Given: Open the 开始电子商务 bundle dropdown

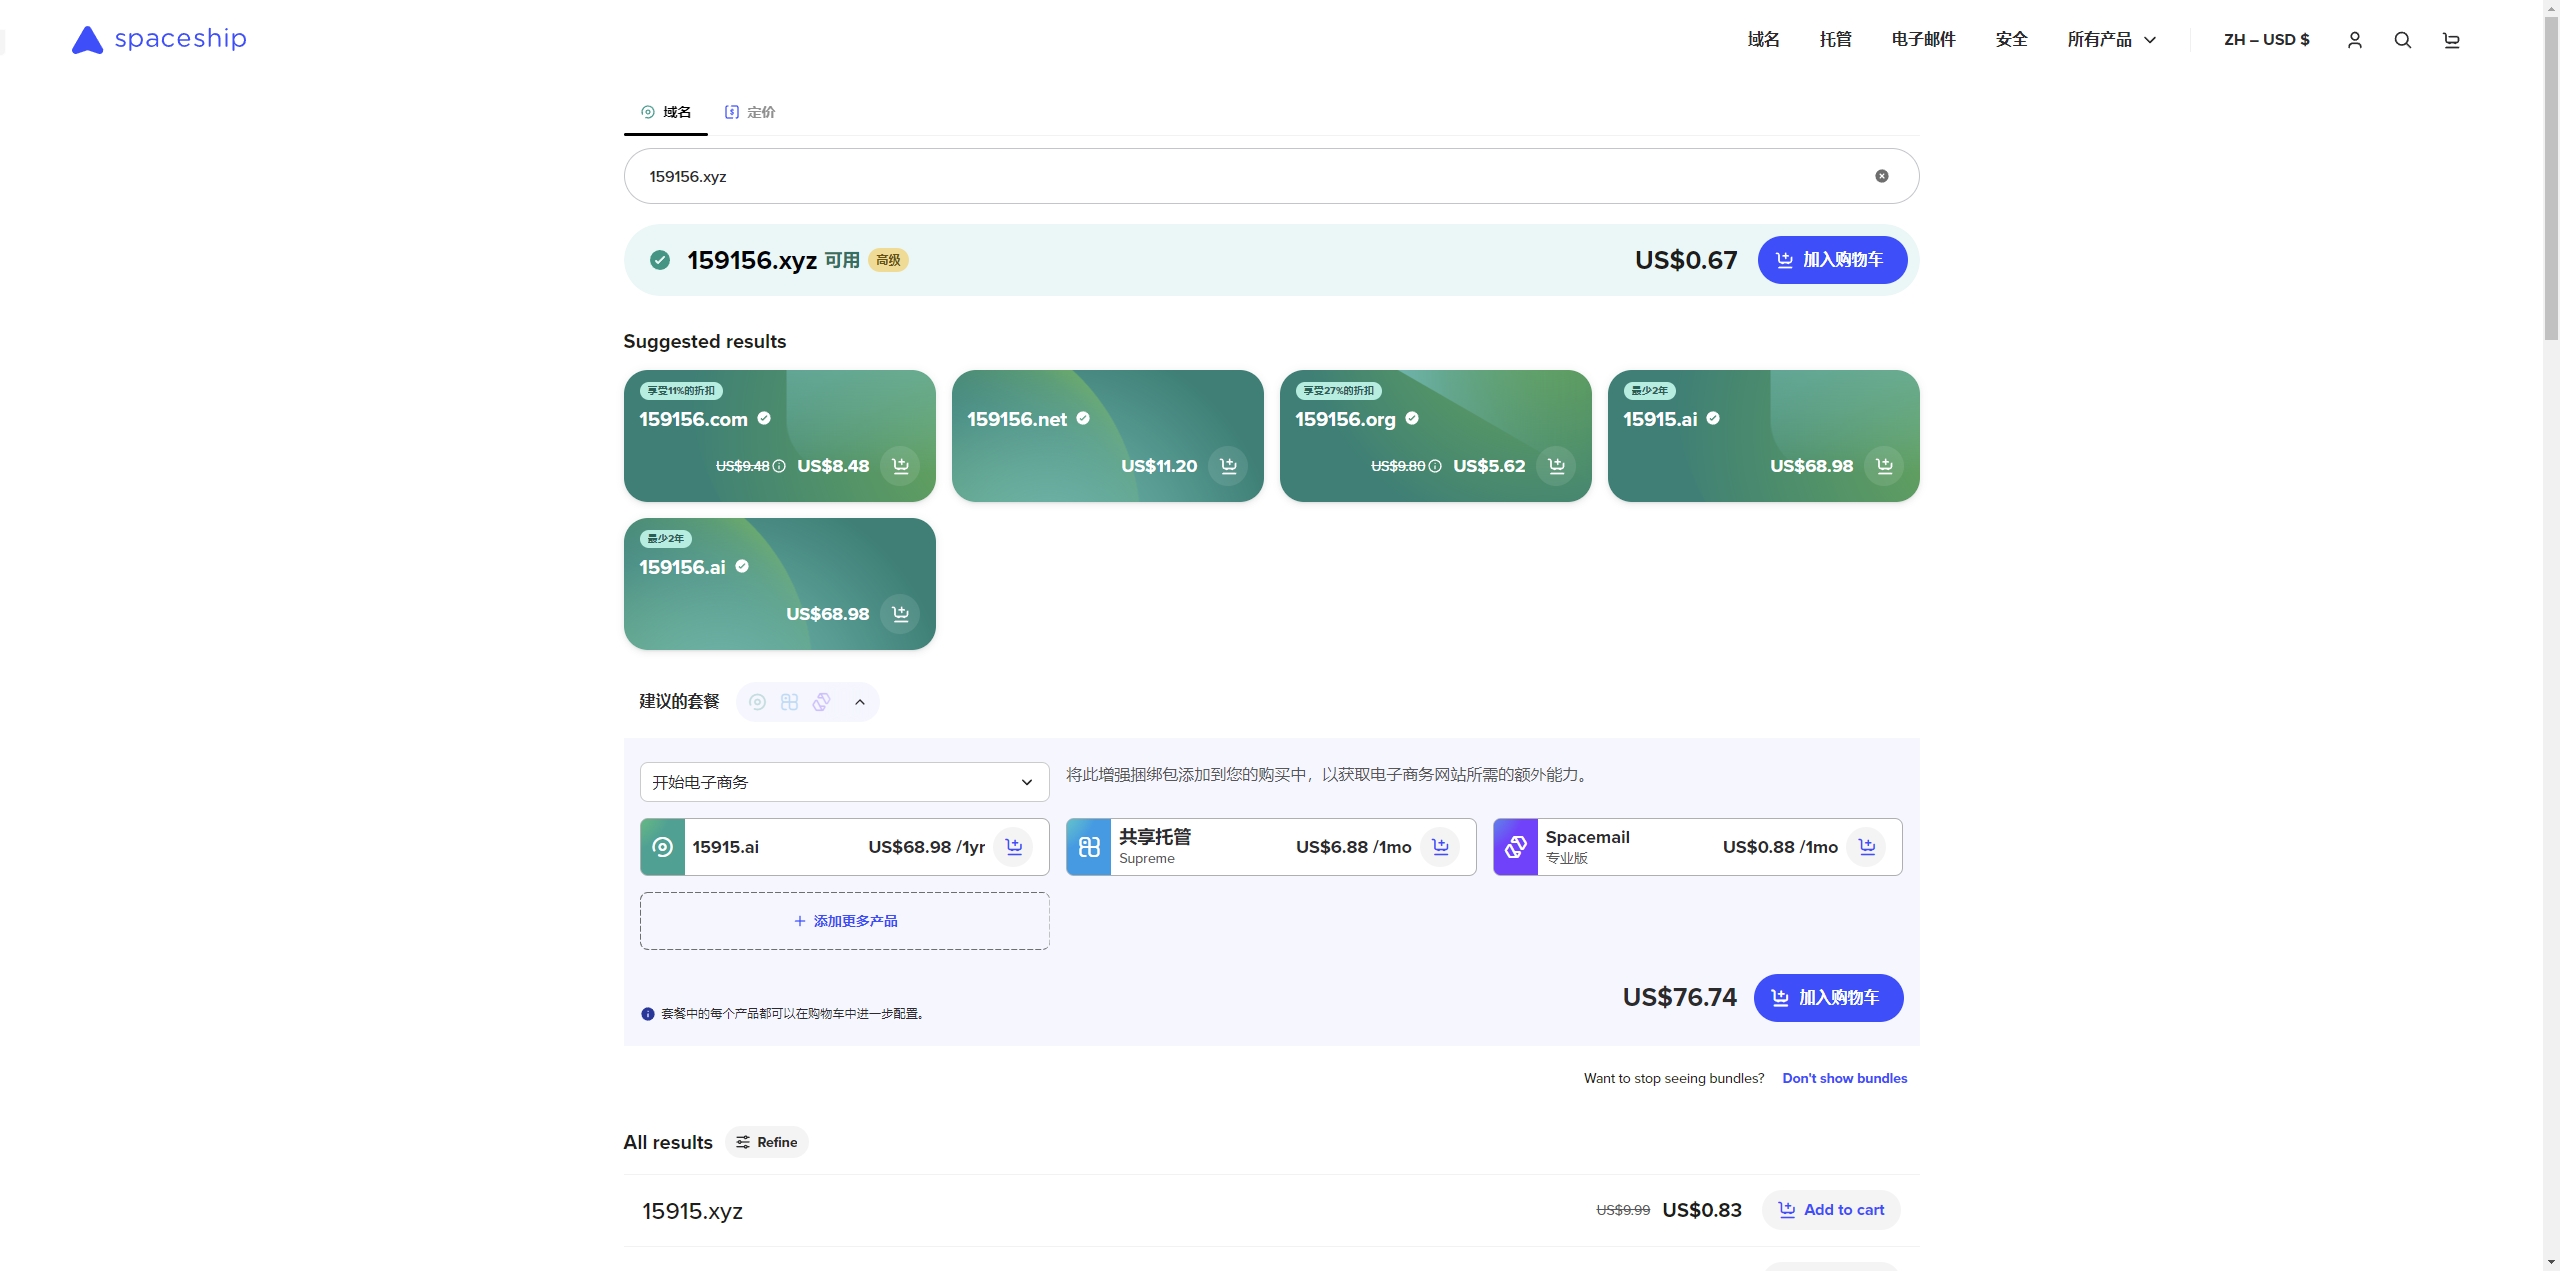Looking at the screenshot, I should tap(844, 782).
